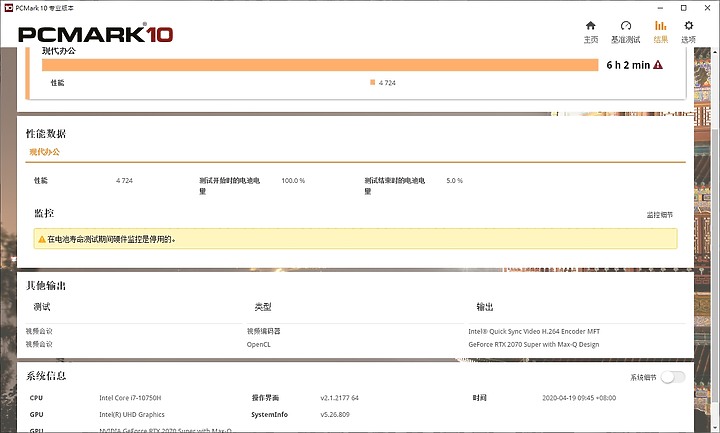720x433 pixels.
Task: Maximize the PCMark 10 window
Action: [x=684, y=8]
